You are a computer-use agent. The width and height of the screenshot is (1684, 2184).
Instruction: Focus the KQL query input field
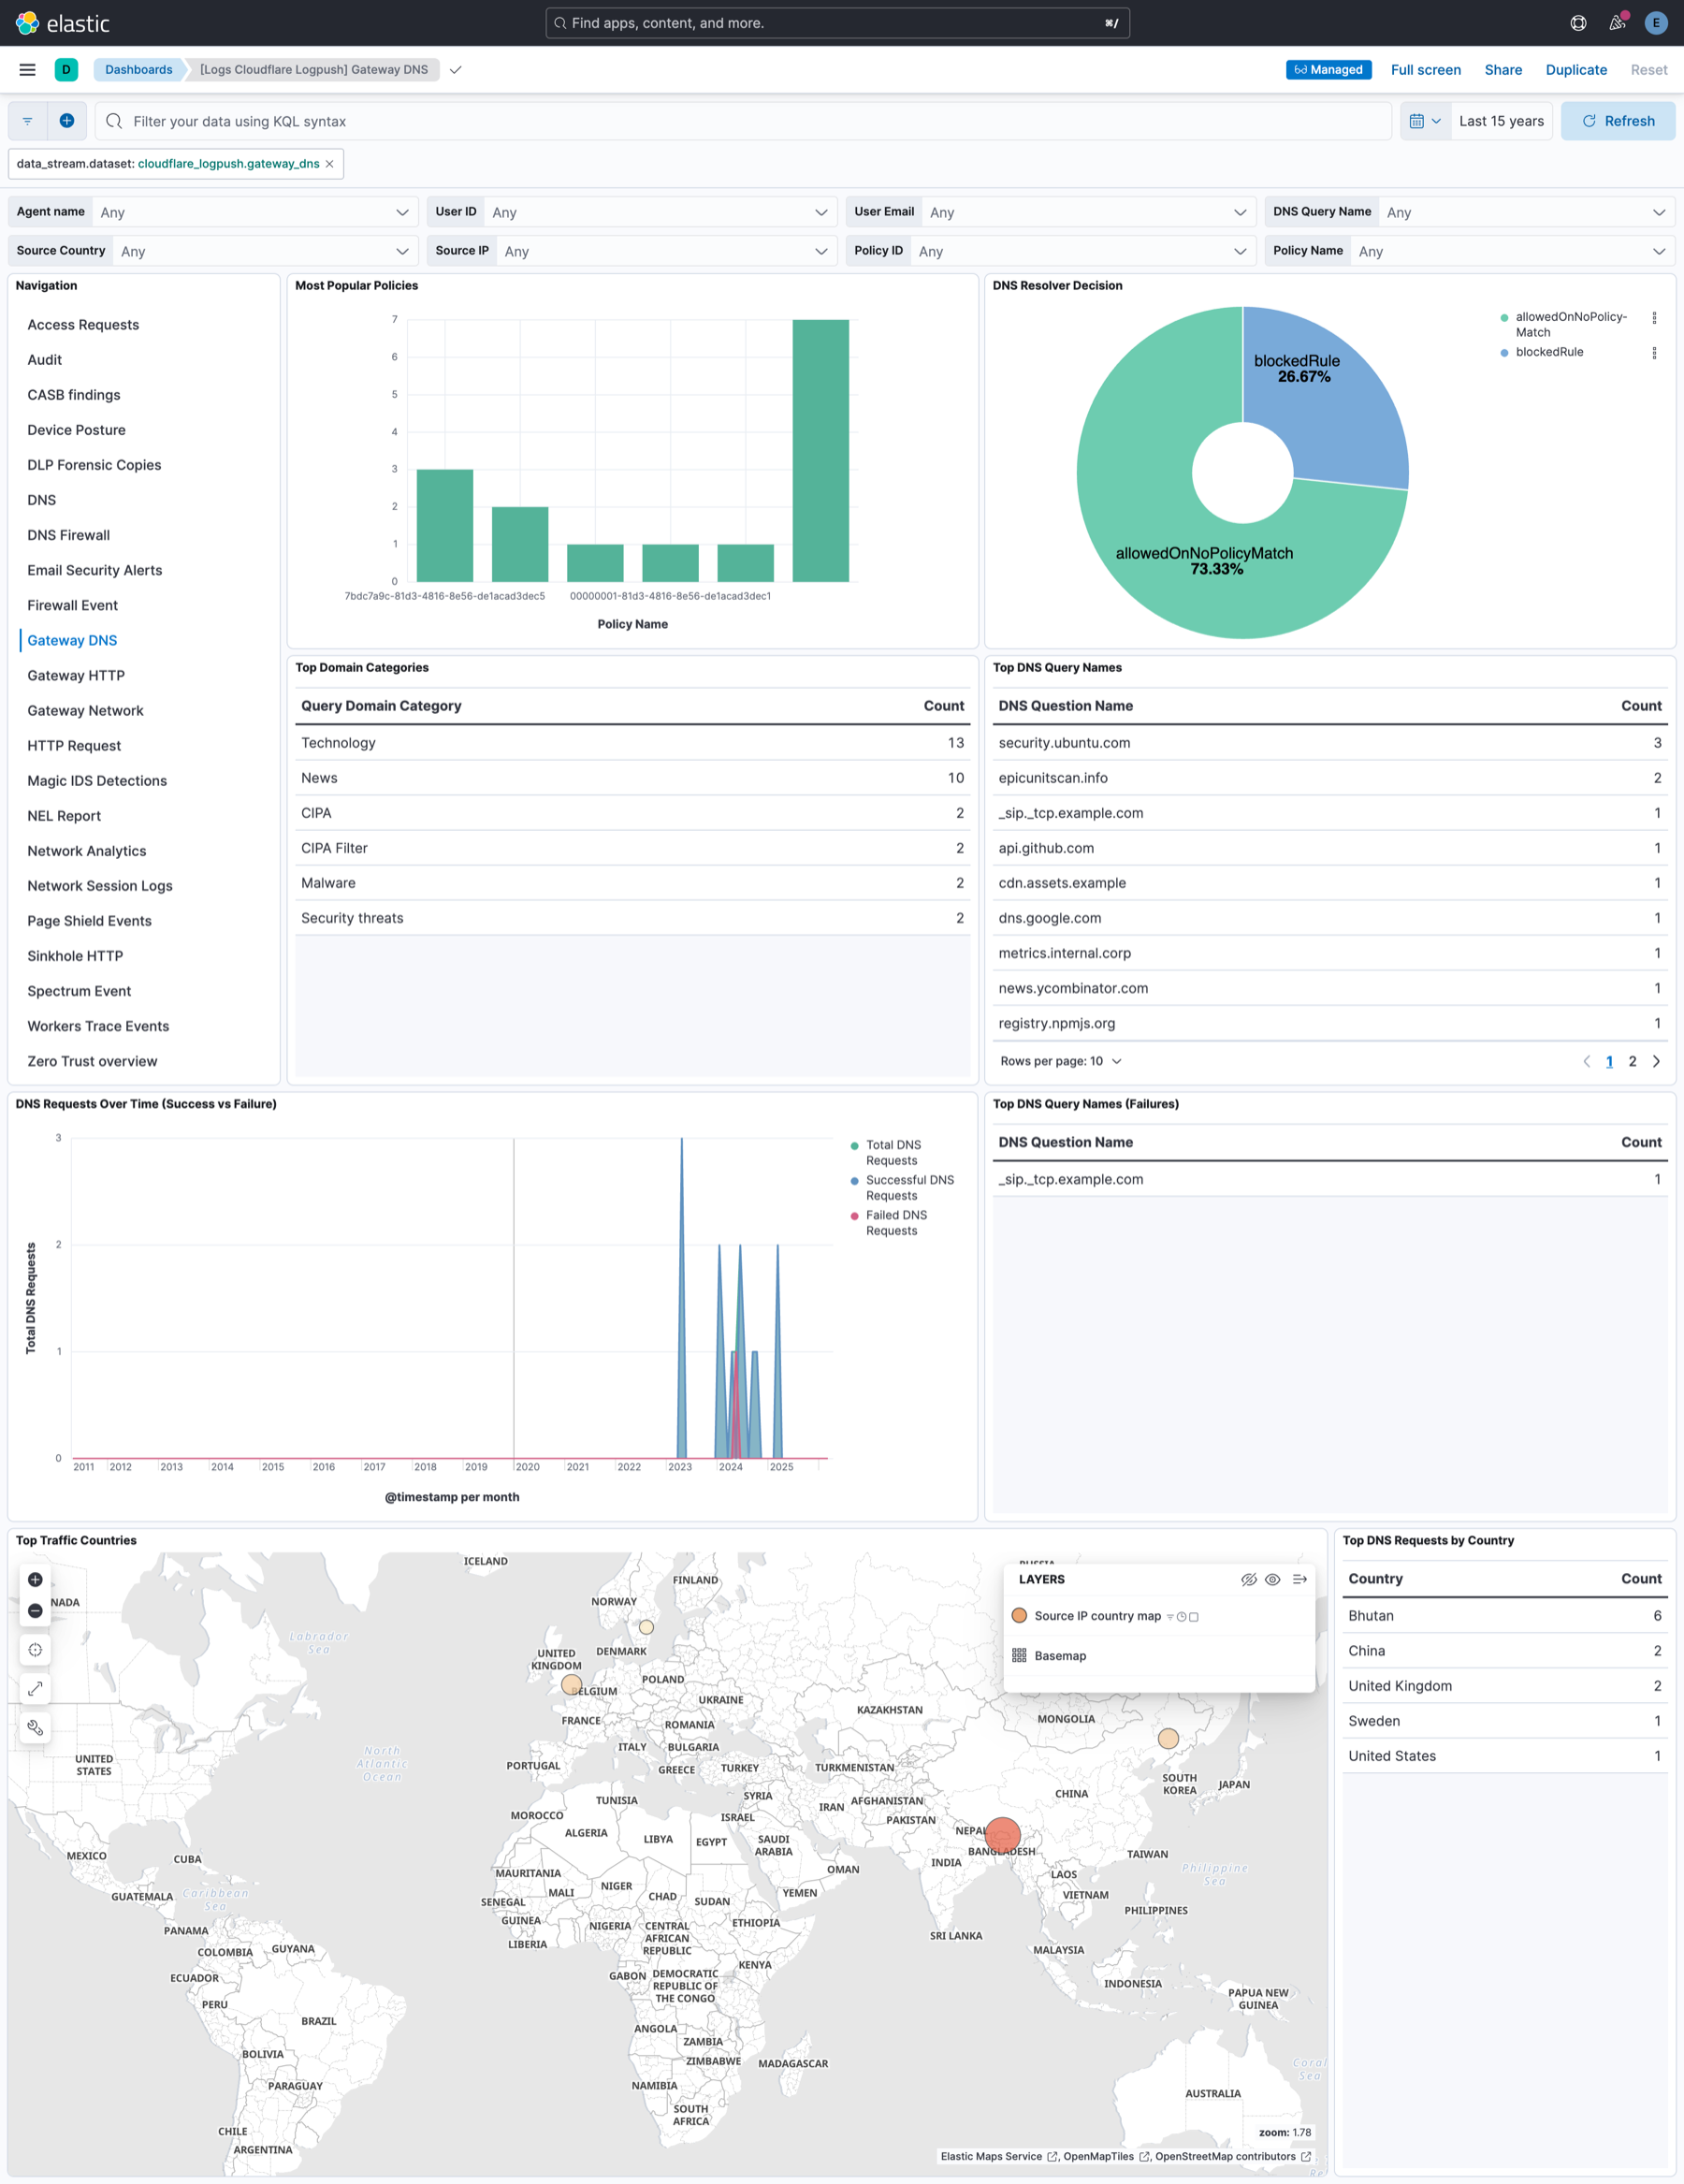point(743,121)
